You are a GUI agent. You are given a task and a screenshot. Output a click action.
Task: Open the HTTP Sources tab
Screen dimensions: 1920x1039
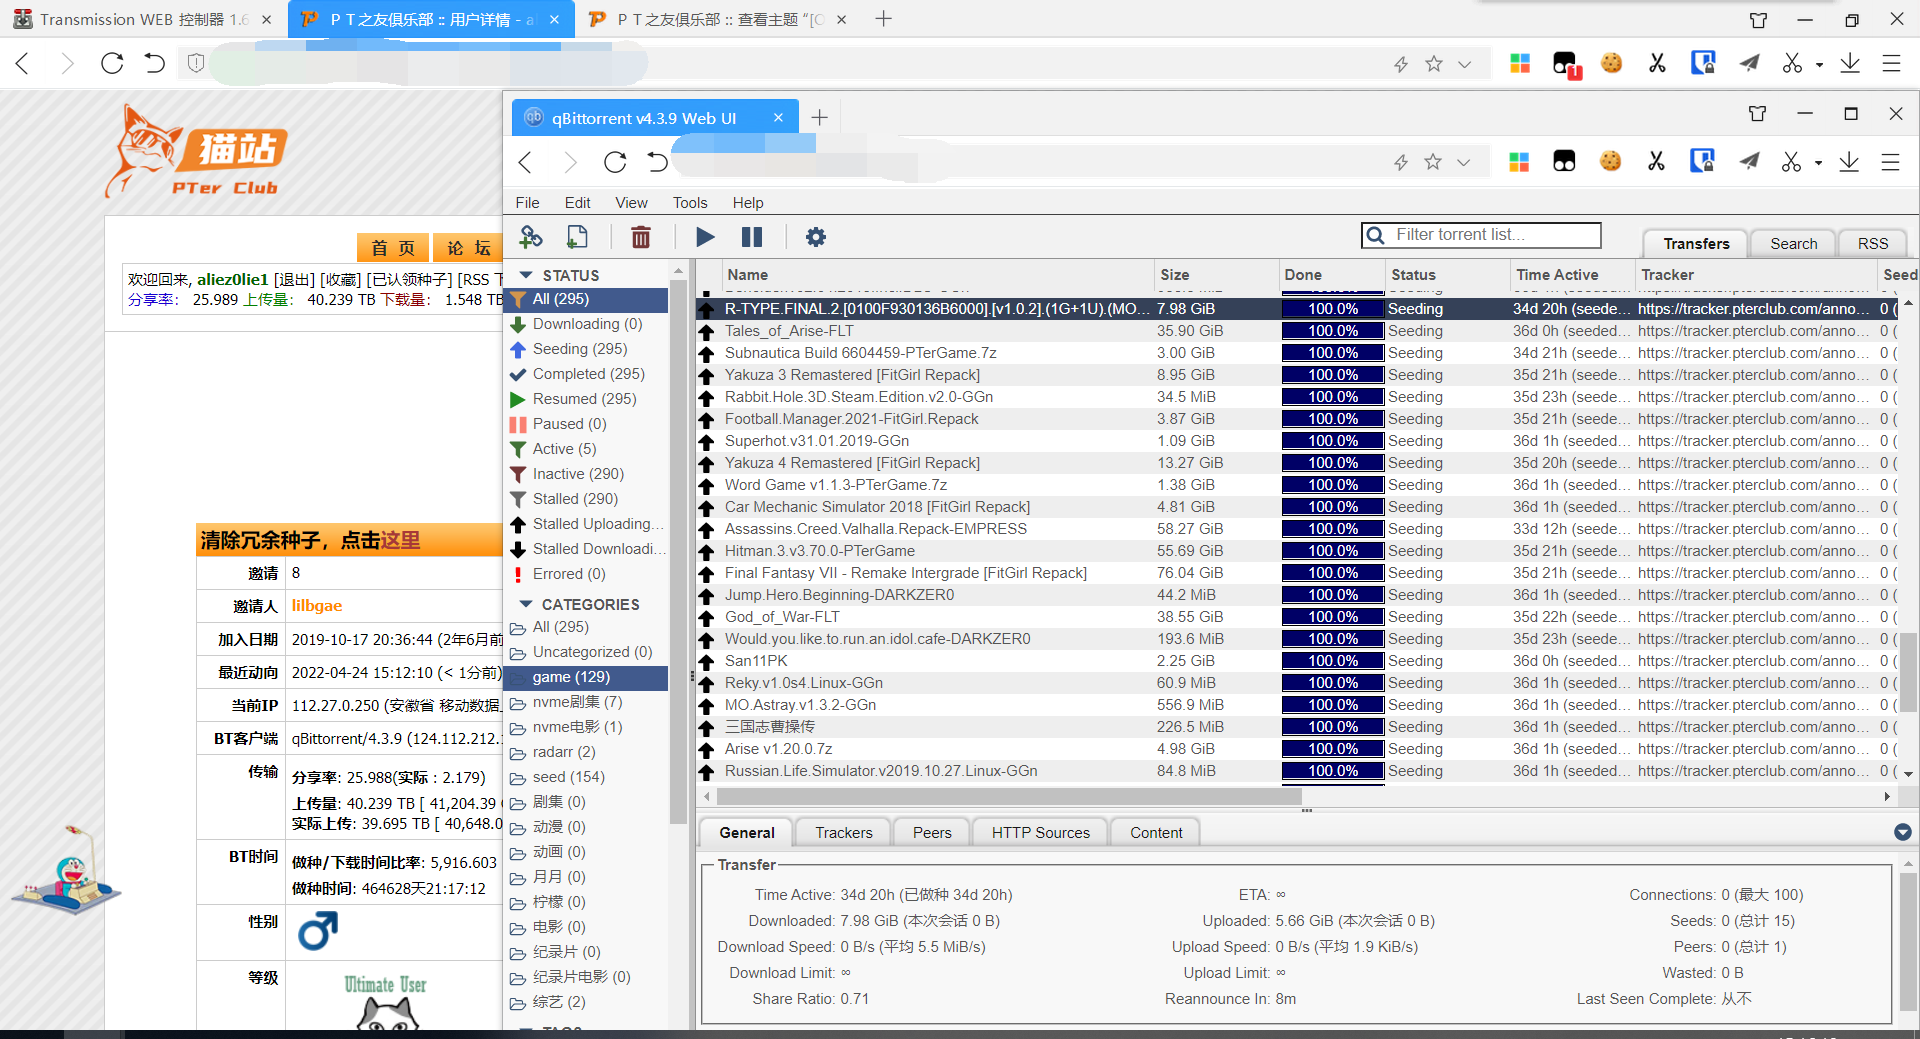1040,833
